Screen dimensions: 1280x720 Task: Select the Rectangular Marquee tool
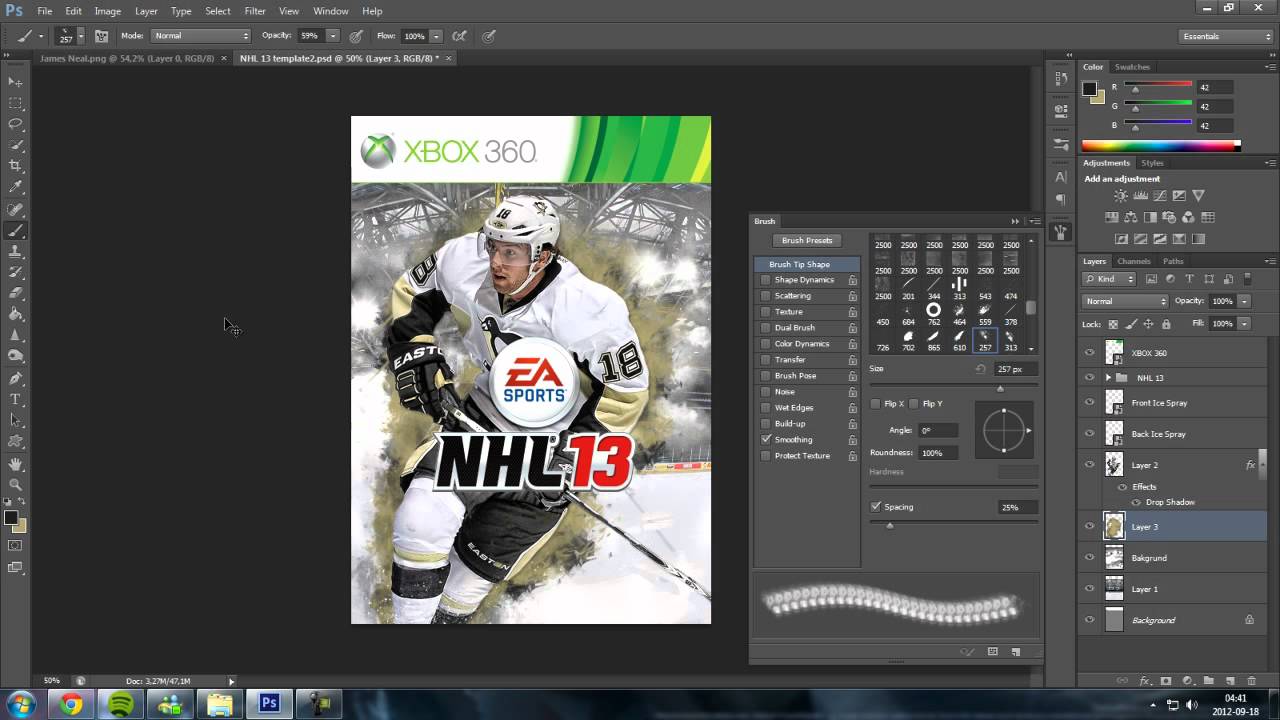[15, 103]
